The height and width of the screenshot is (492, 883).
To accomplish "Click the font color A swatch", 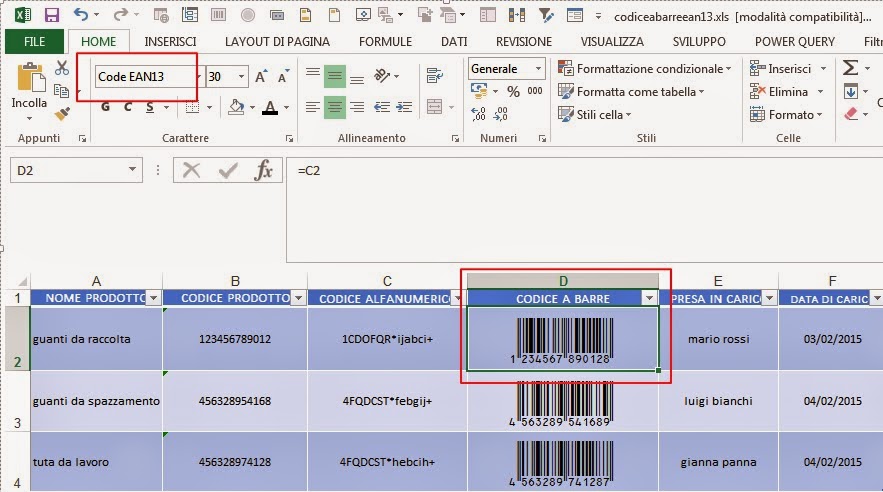I will pyautogui.click(x=270, y=107).
